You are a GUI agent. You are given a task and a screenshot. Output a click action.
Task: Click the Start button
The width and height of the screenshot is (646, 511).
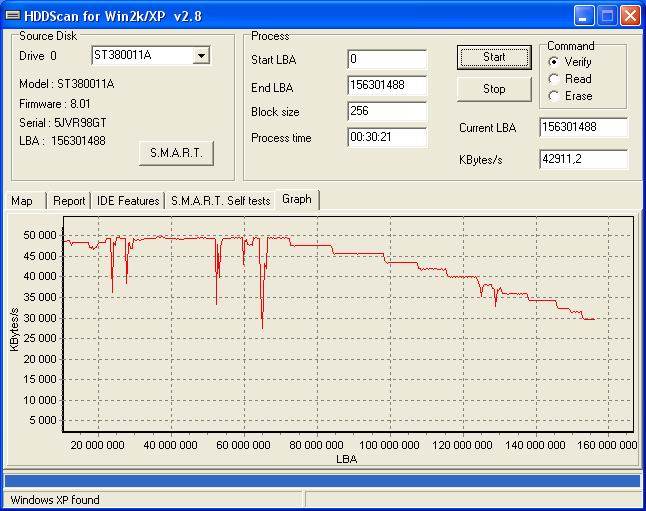point(494,57)
